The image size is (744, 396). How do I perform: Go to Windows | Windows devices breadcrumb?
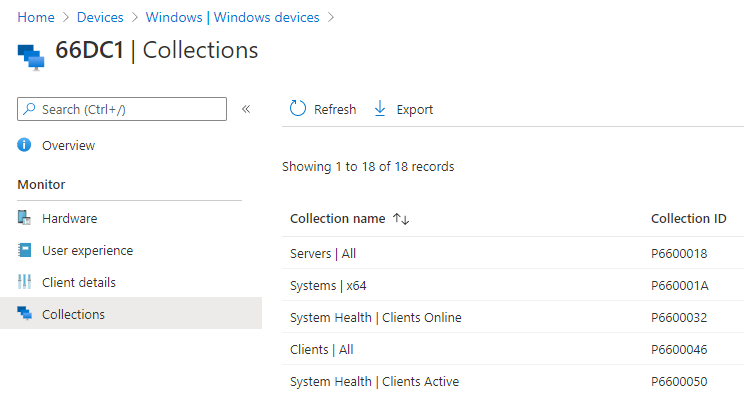(232, 18)
